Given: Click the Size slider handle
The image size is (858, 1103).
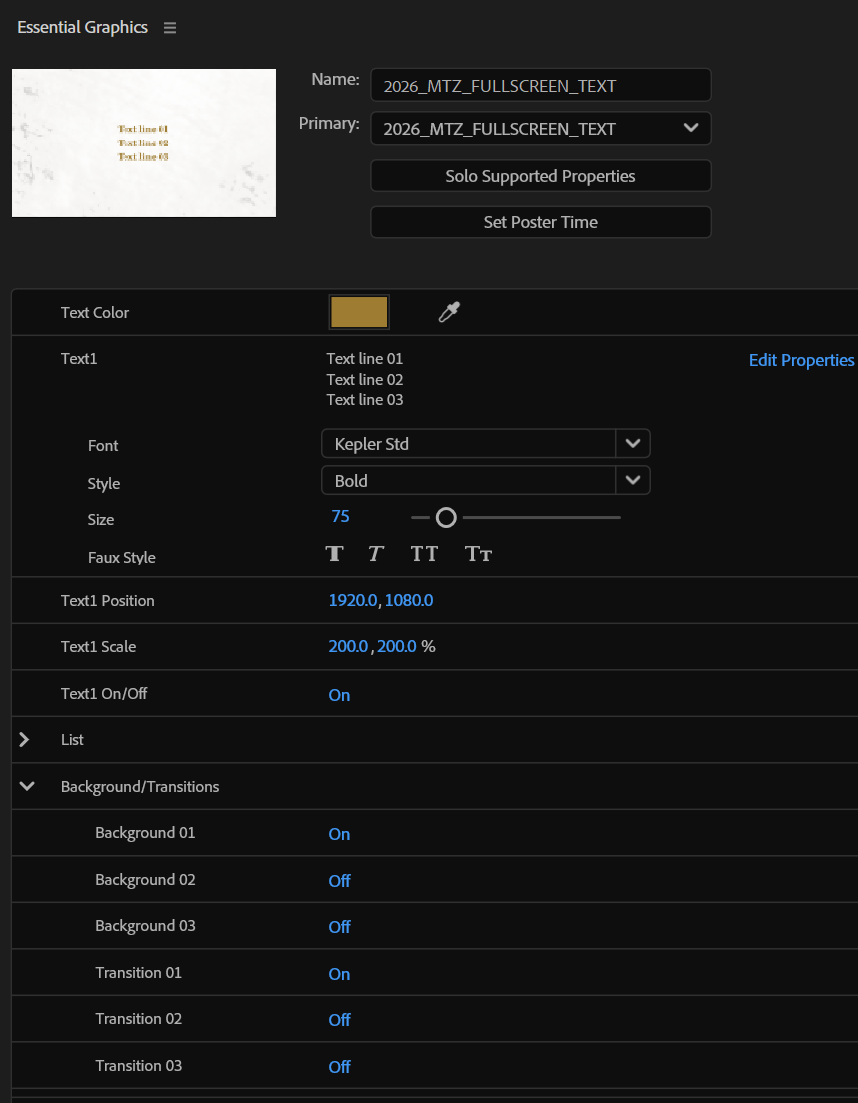Looking at the screenshot, I should (x=446, y=518).
